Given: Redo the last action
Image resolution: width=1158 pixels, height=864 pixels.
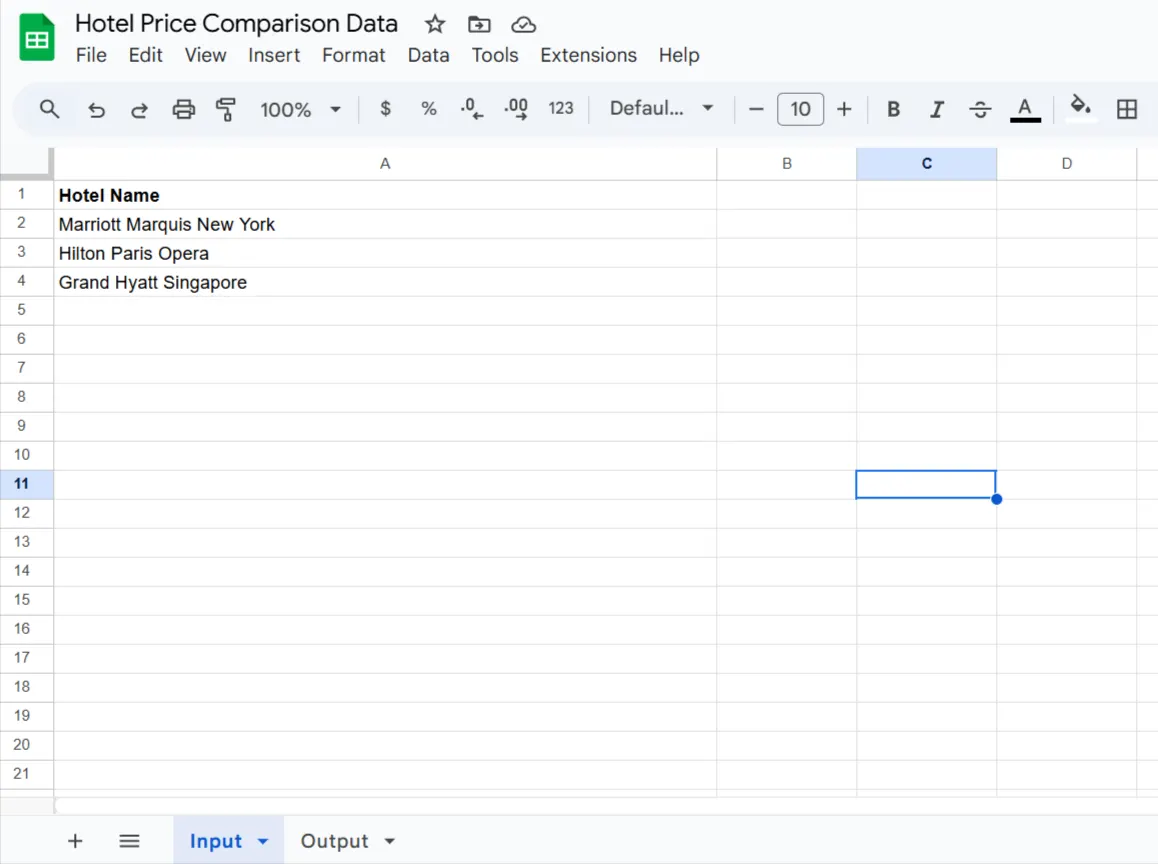Looking at the screenshot, I should pos(140,109).
